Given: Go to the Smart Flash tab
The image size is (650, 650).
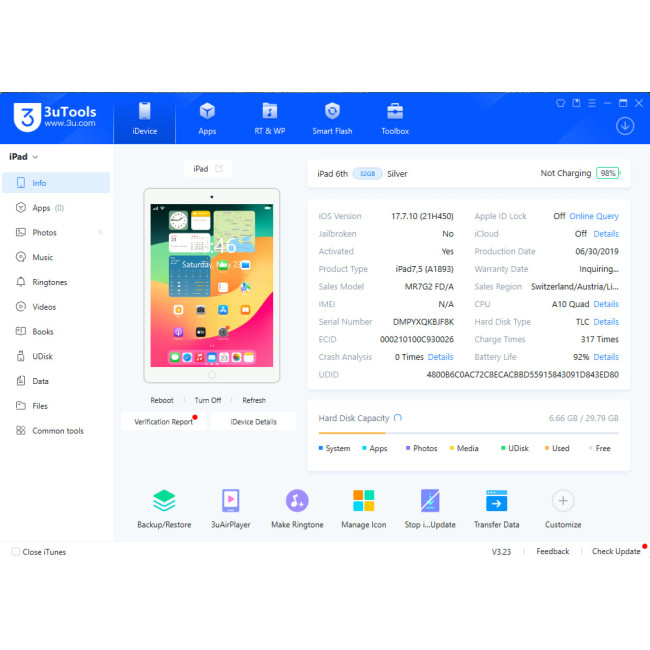Looking at the screenshot, I should 332,119.
